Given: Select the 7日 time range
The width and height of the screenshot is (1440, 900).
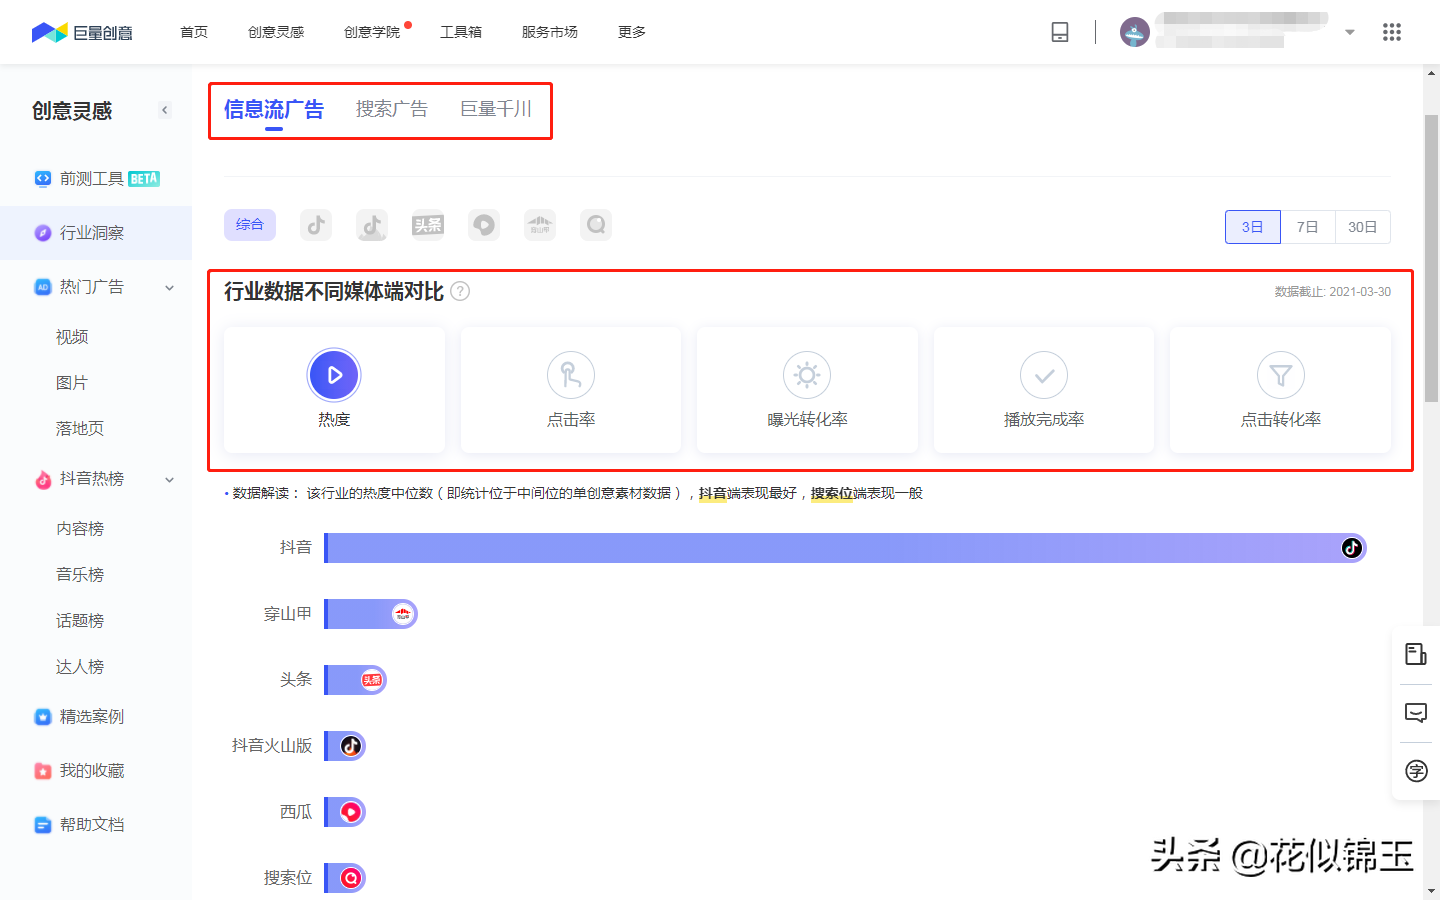Looking at the screenshot, I should click(x=1308, y=227).
